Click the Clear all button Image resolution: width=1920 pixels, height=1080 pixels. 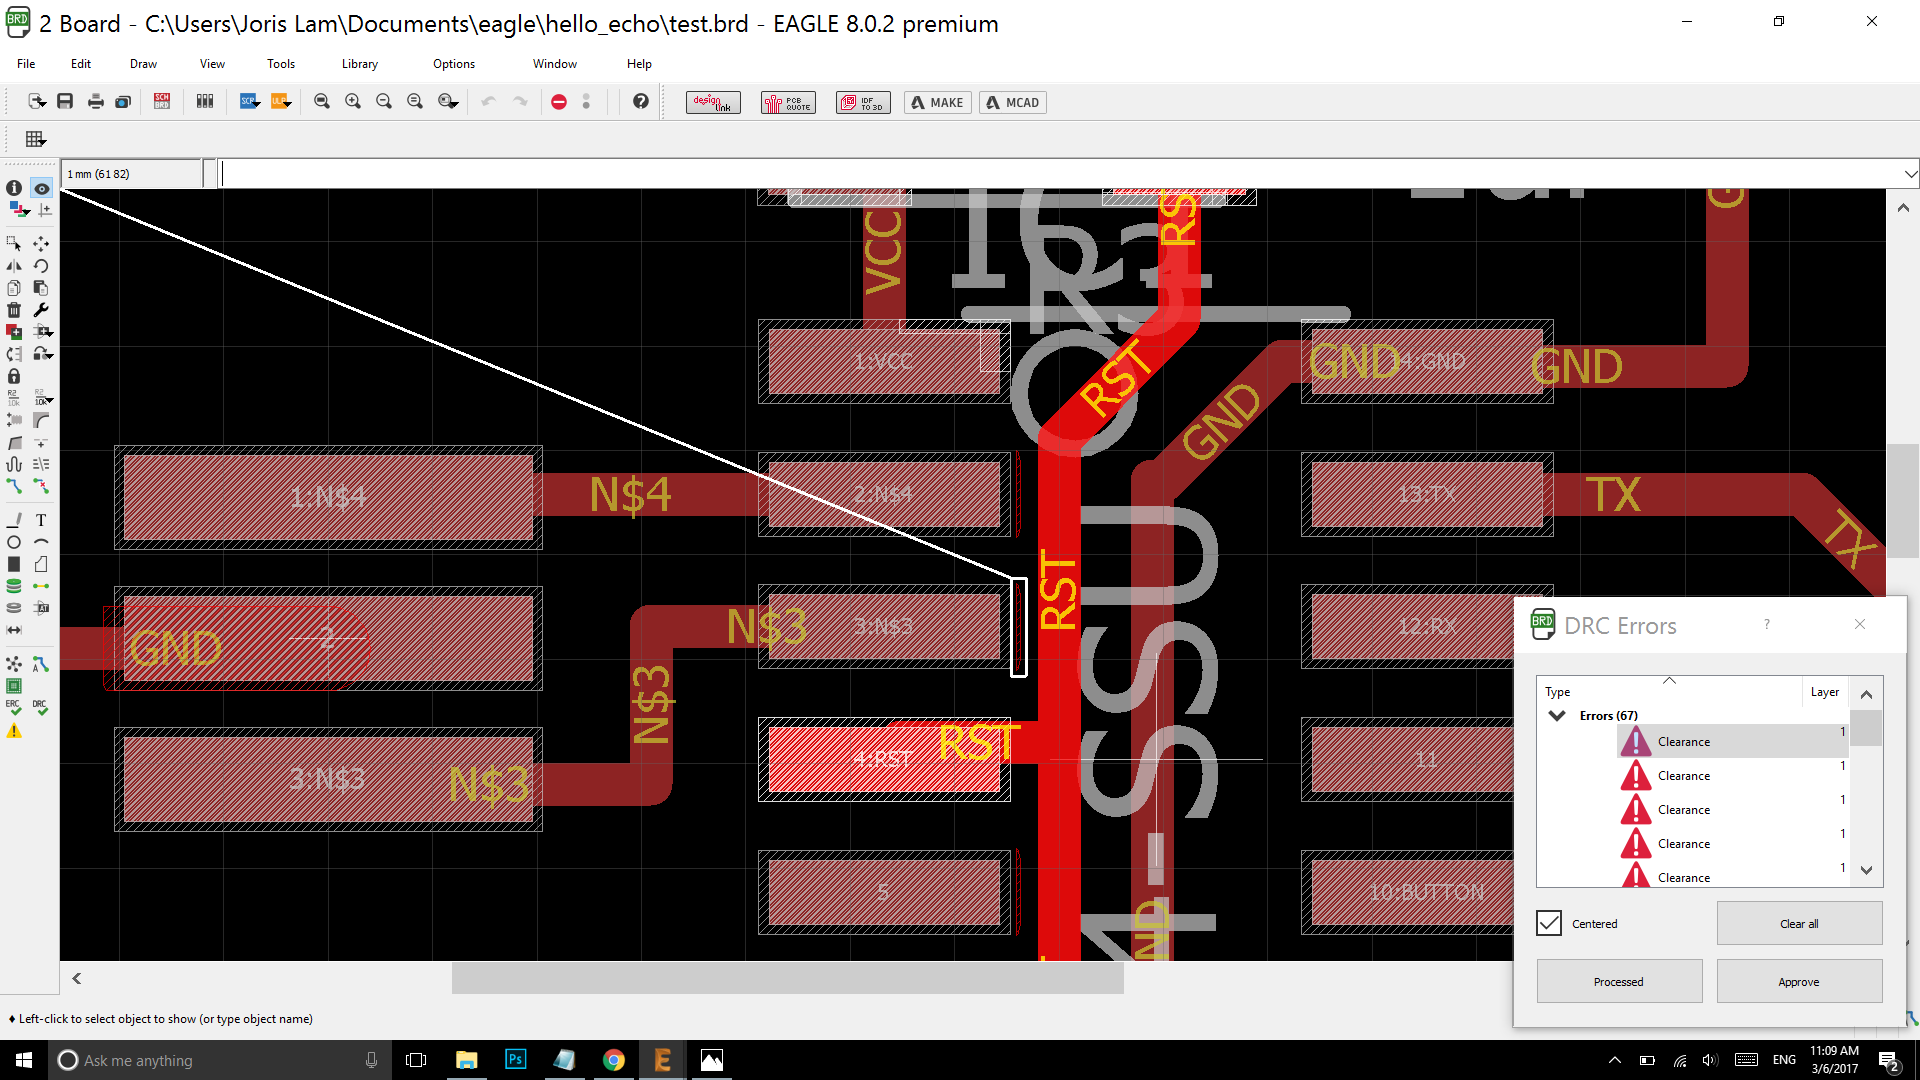1798,923
